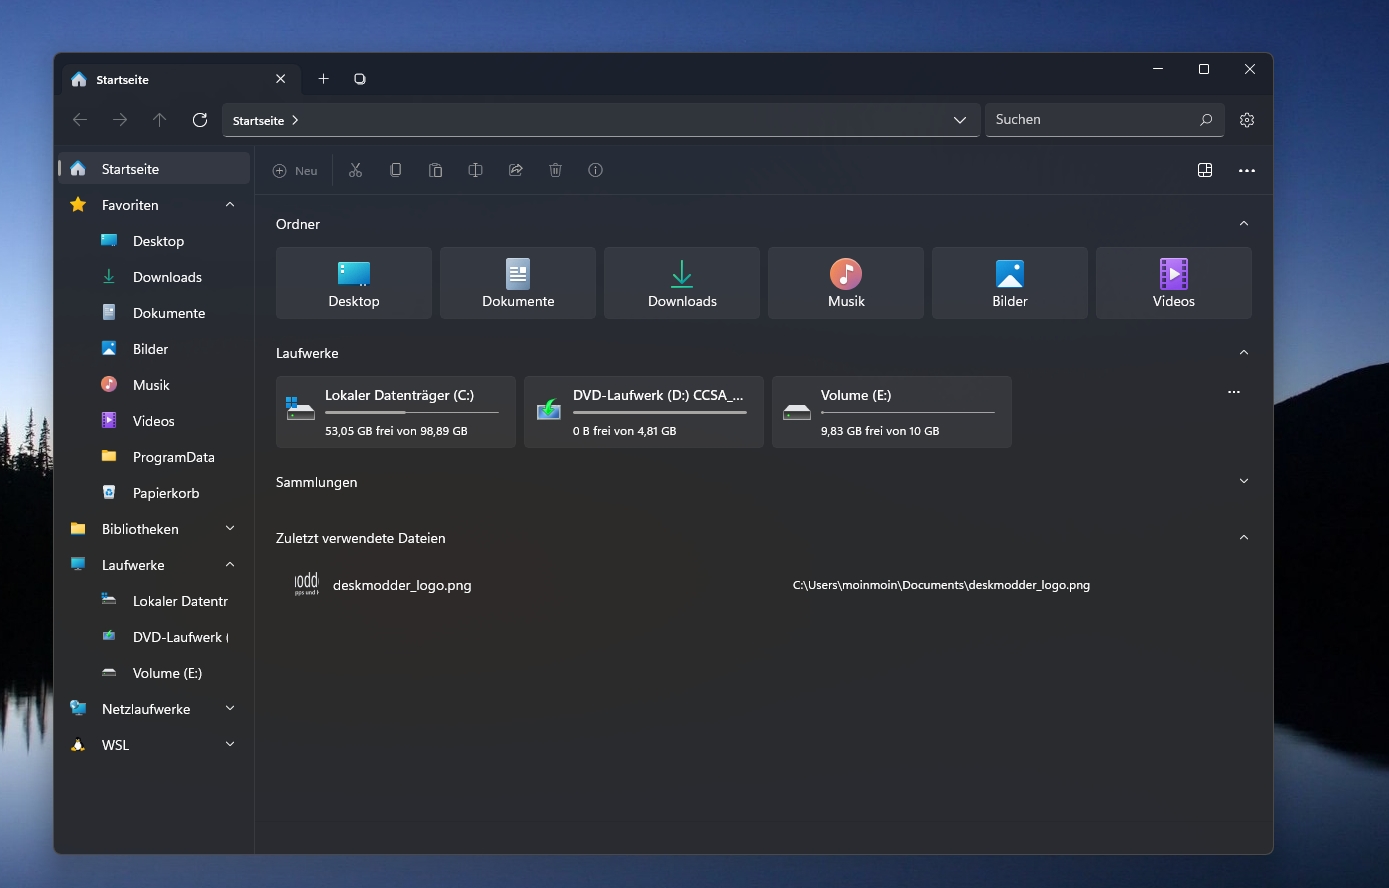Image resolution: width=1389 pixels, height=888 pixels.
Task: Collapse the Ordner section
Action: pyautogui.click(x=1244, y=224)
